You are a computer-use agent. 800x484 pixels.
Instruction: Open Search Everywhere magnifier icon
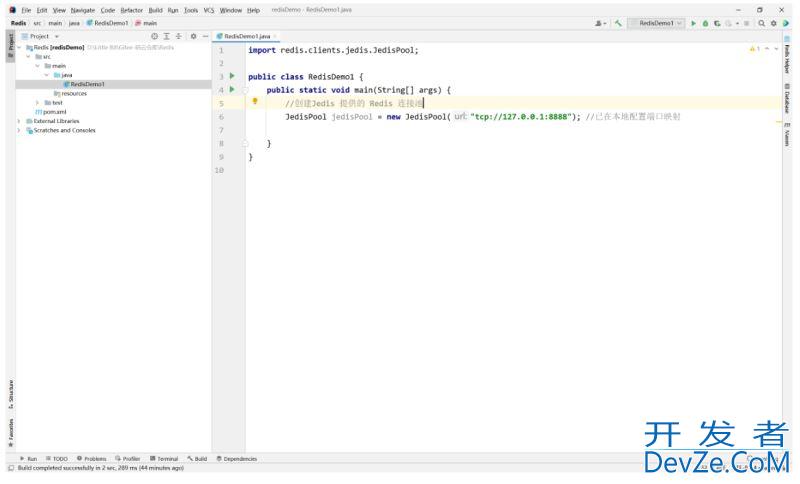(761, 23)
